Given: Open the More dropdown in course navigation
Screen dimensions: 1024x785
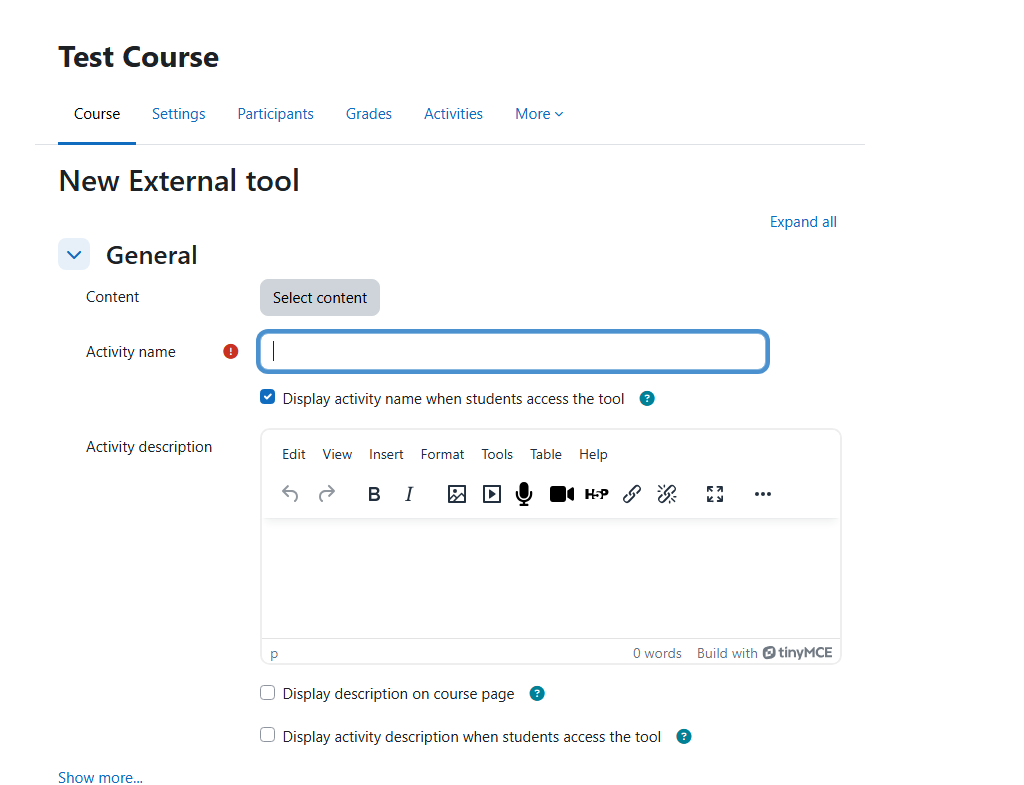Looking at the screenshot, I should (x=539, y=114).
